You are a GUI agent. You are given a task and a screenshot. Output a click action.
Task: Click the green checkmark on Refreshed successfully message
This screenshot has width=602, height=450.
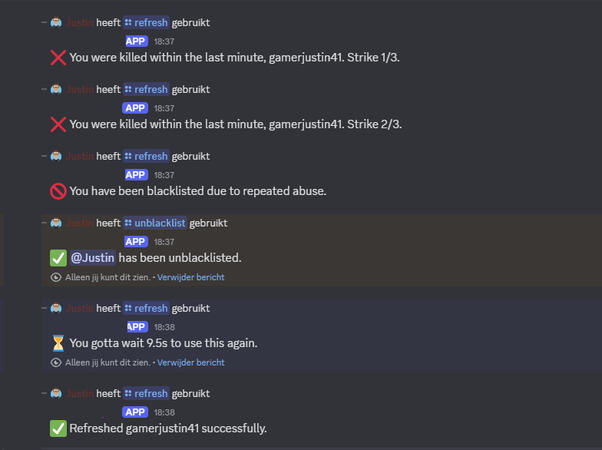pos(58,429)
